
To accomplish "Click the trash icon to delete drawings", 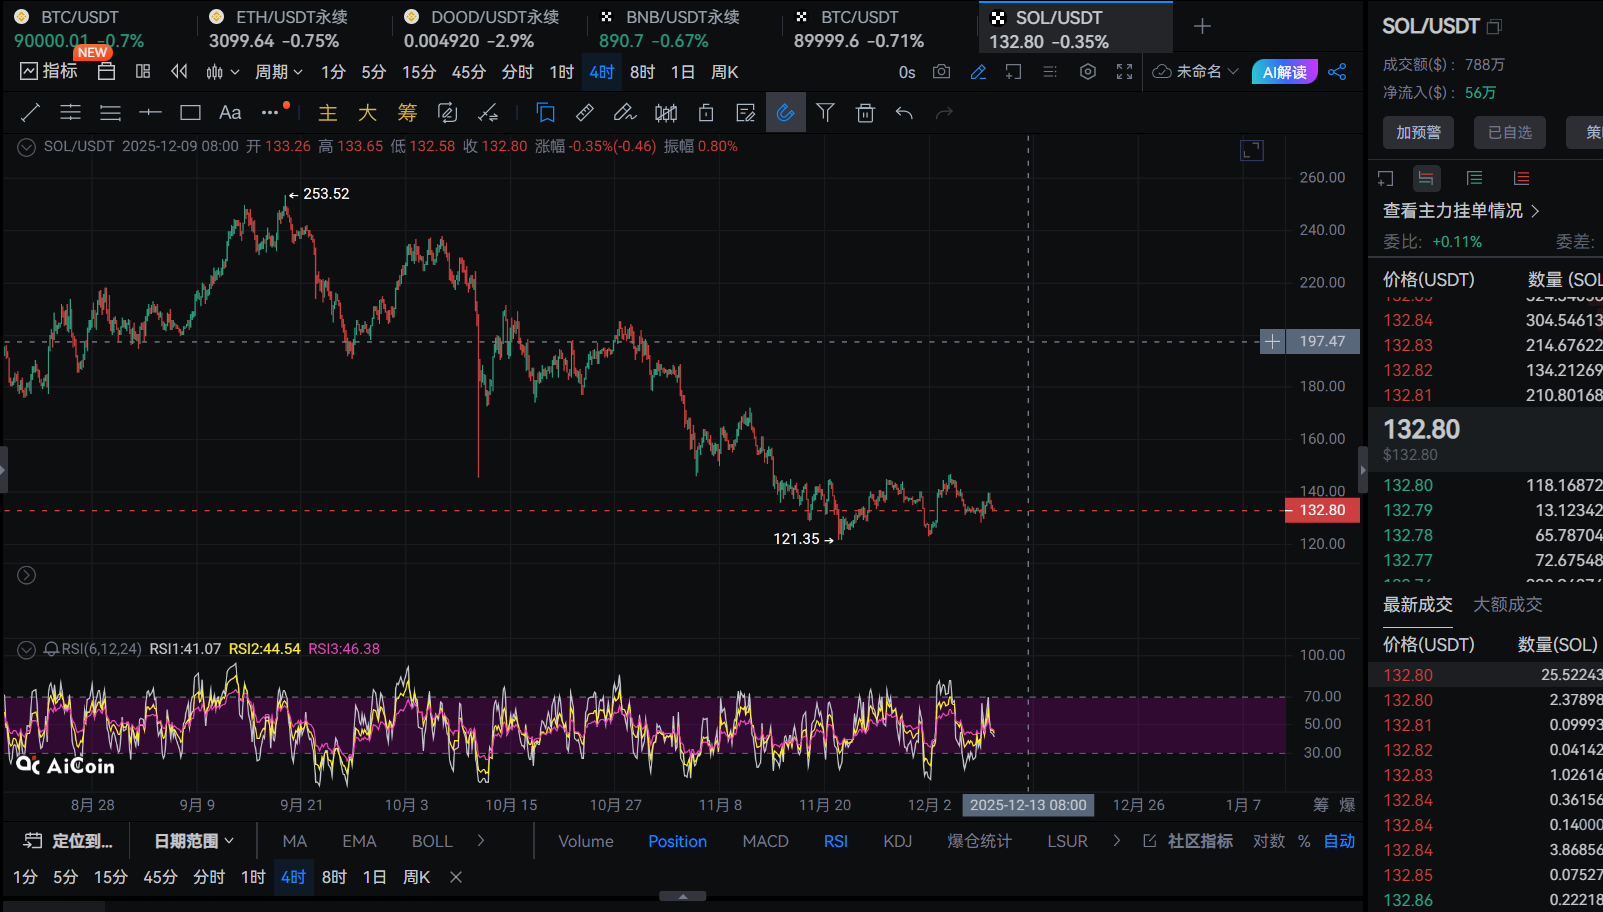I will pos(865,113).
